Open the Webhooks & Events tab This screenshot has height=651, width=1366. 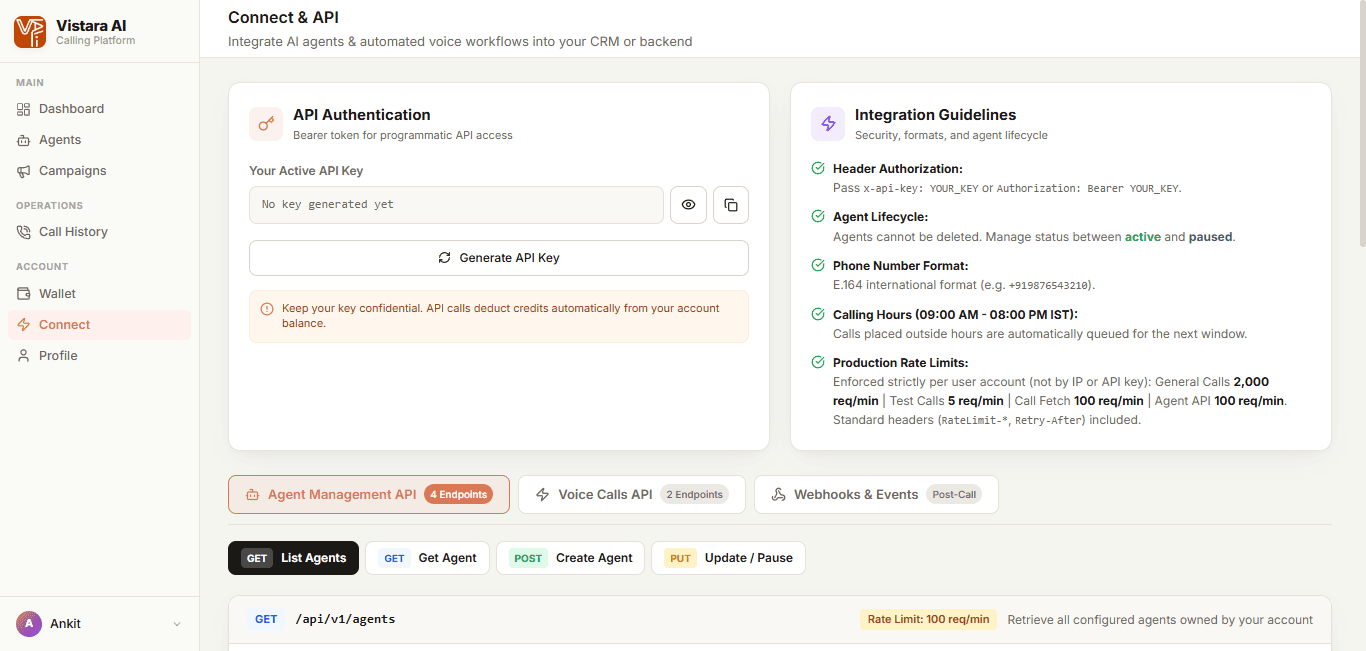pyautogui.click(x=876, y=495)
